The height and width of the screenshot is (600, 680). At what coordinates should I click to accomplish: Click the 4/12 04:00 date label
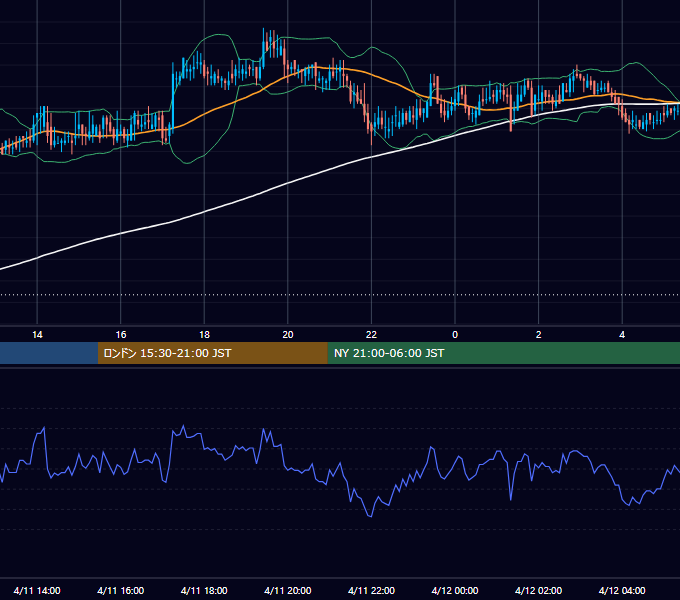coord(622,590)
